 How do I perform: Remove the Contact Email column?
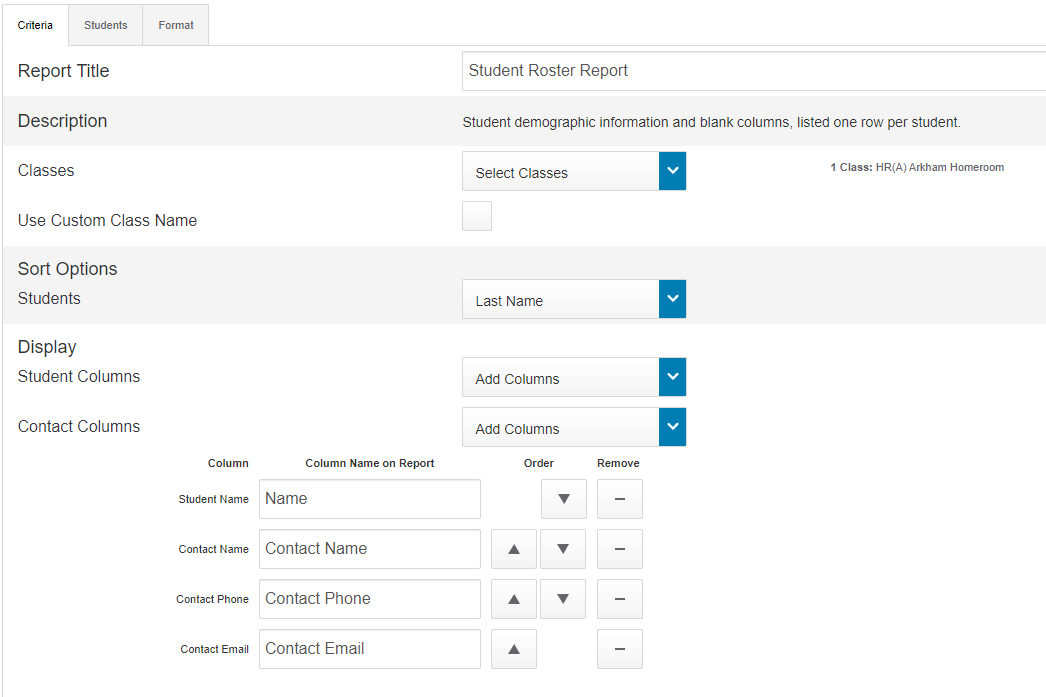tap(619, 648)
